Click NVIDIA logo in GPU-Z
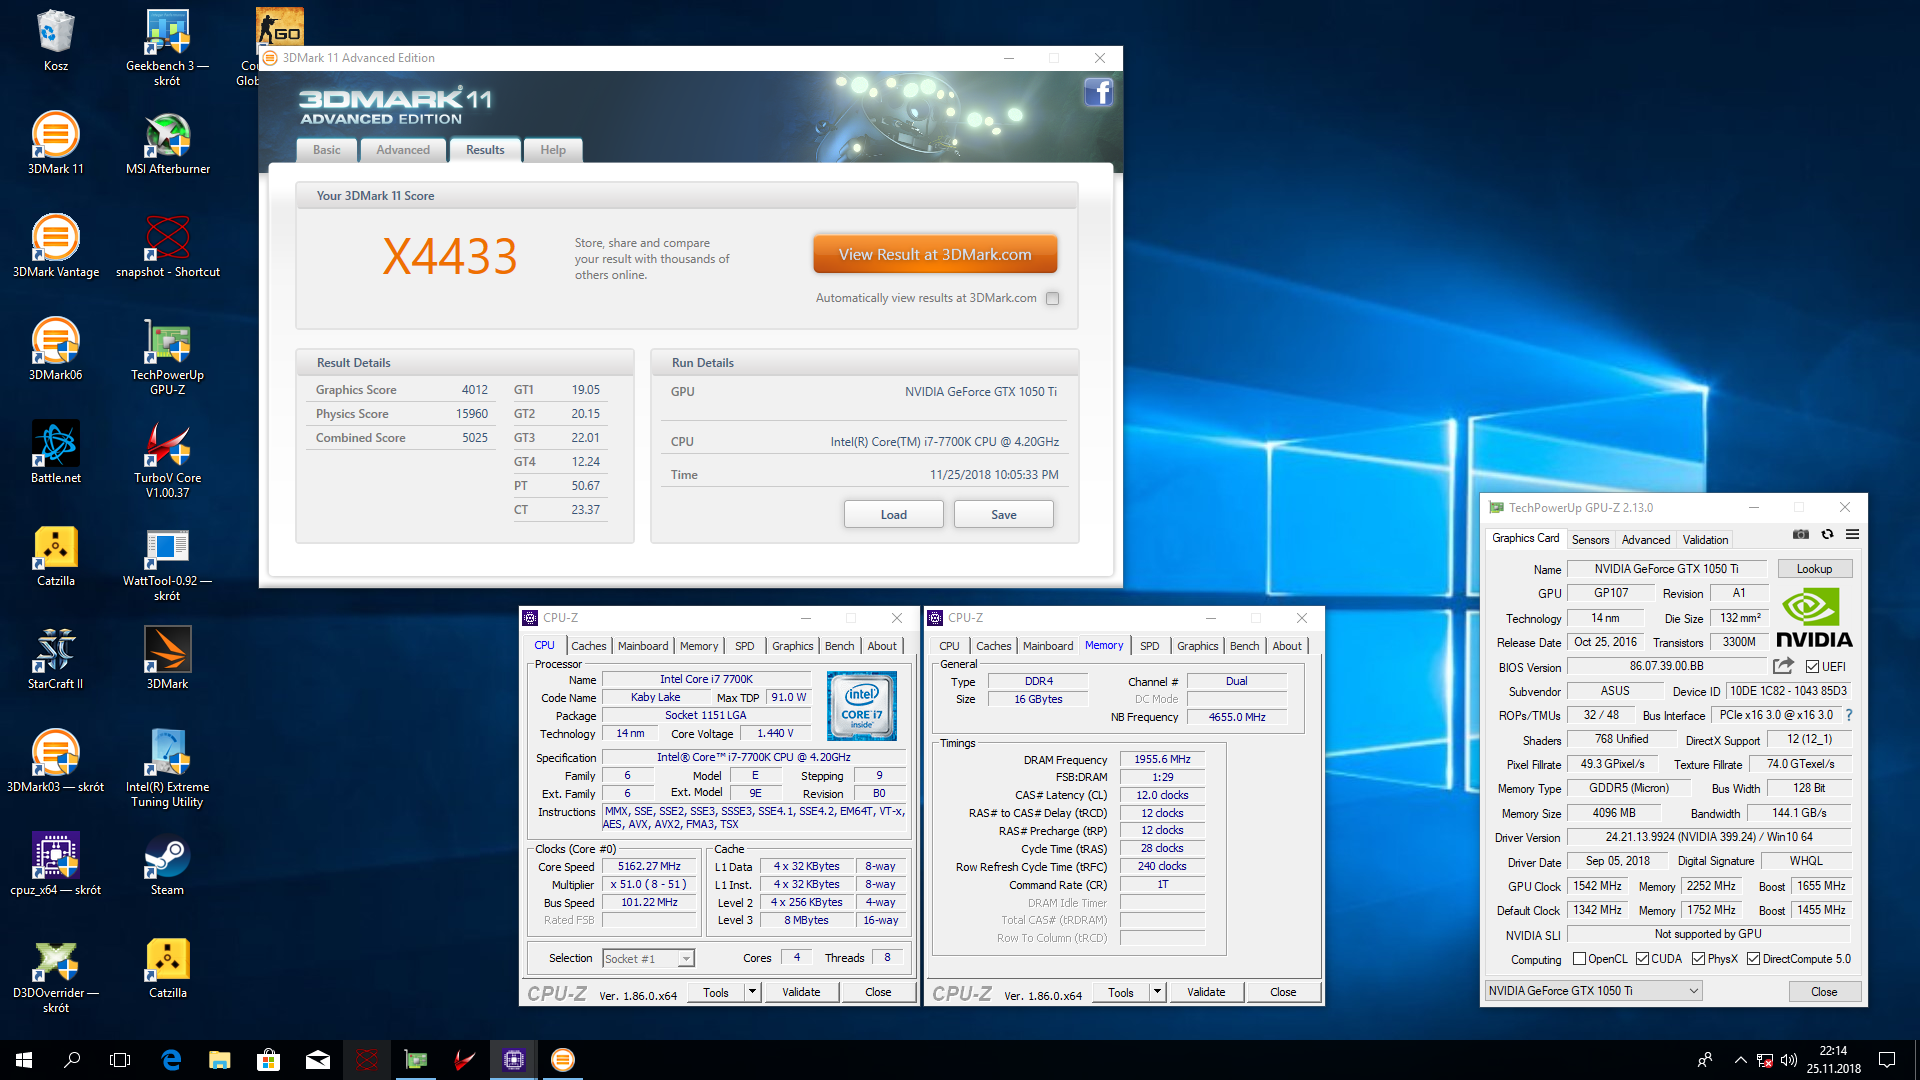1920x1080 pixels. [1814, 618]
